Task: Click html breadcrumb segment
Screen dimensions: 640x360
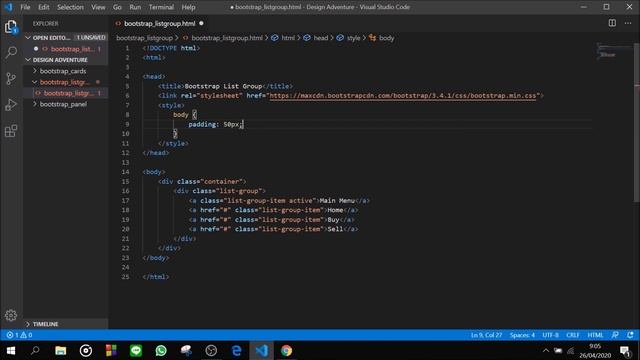Action: pos(288,38)
